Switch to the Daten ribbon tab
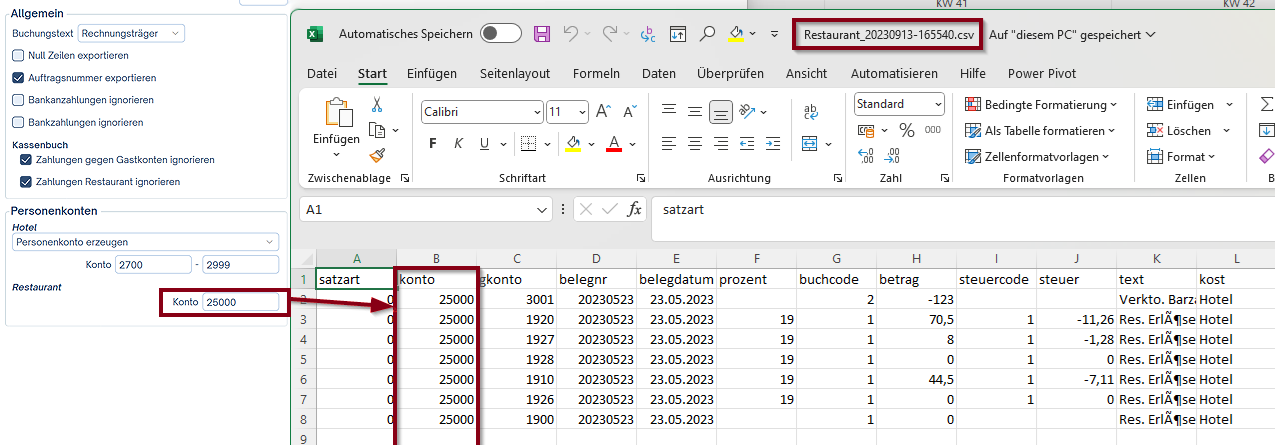Viewport: 1275px width, 445px height. [x=659, y=73]
